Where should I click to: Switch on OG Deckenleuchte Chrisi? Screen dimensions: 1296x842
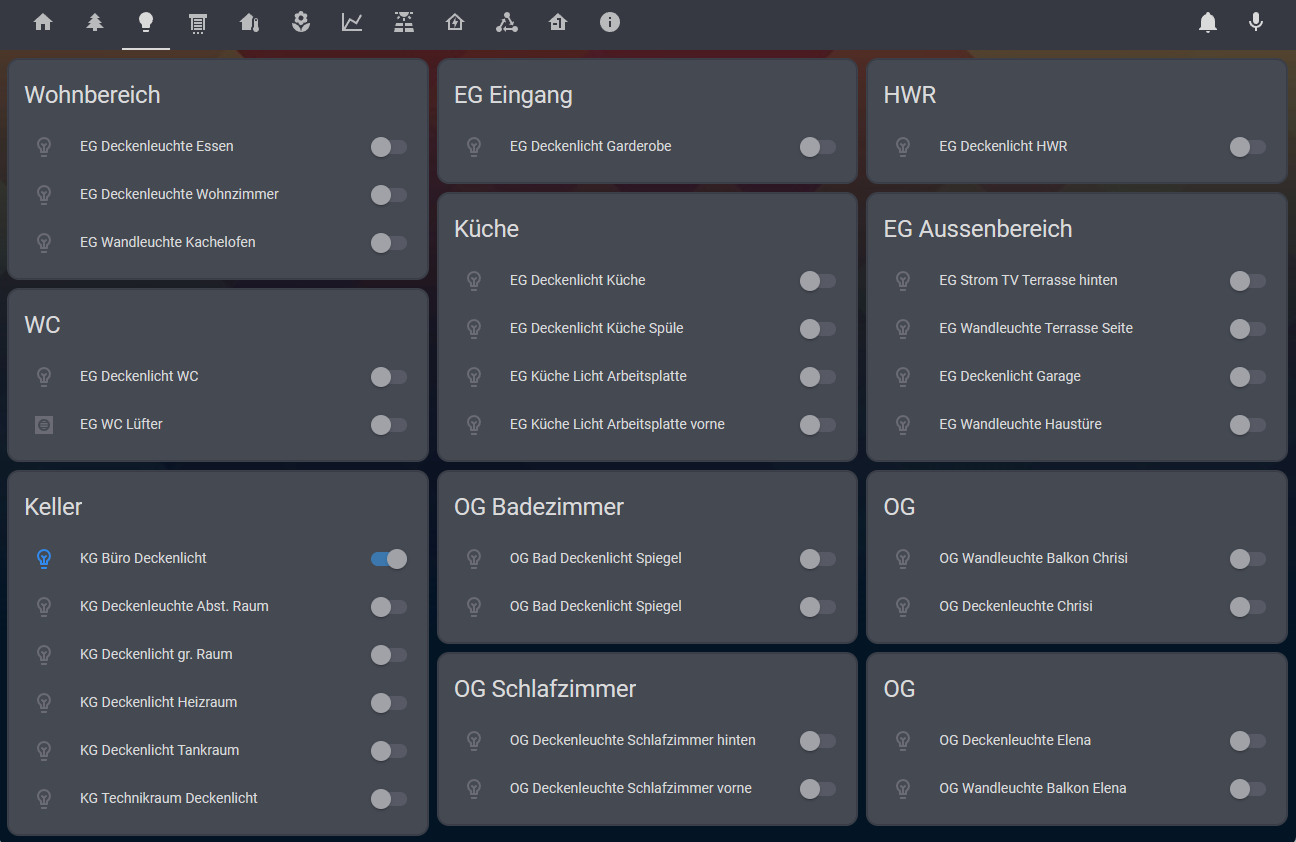[1248, 607]
